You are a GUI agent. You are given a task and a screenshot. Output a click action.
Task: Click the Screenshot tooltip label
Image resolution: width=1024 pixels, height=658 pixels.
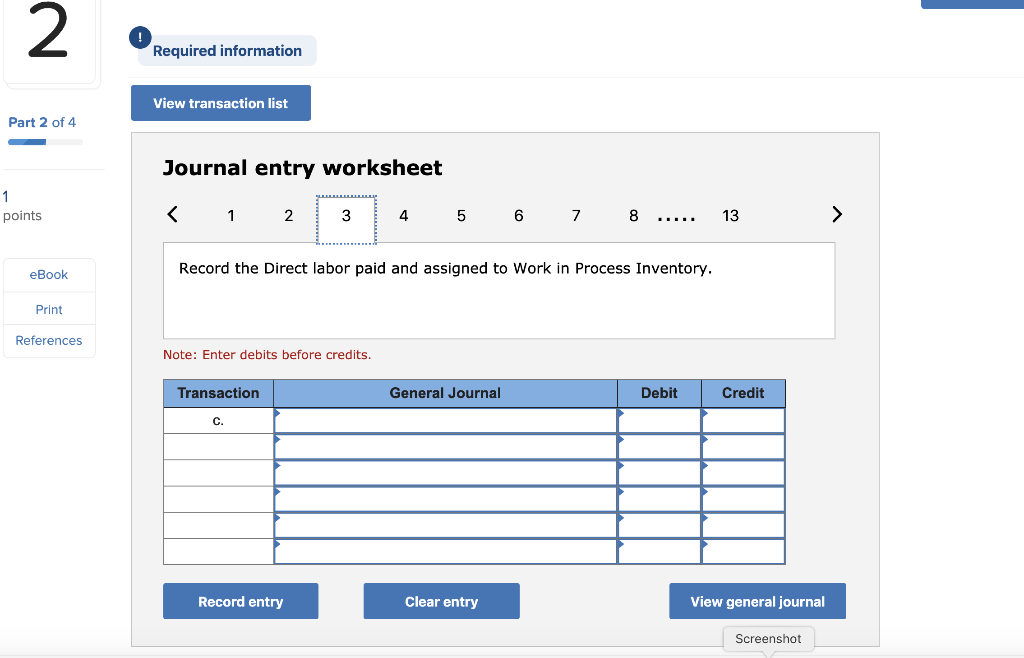[768, 638]
